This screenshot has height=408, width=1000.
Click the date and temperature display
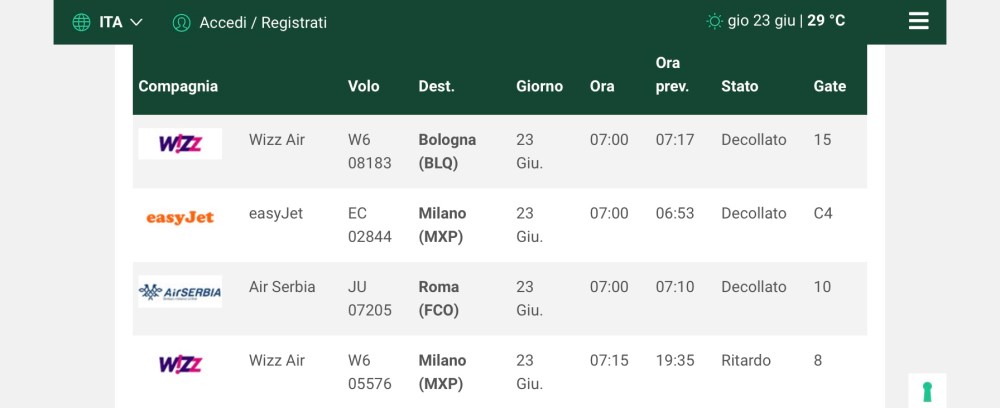pos(786,21)
